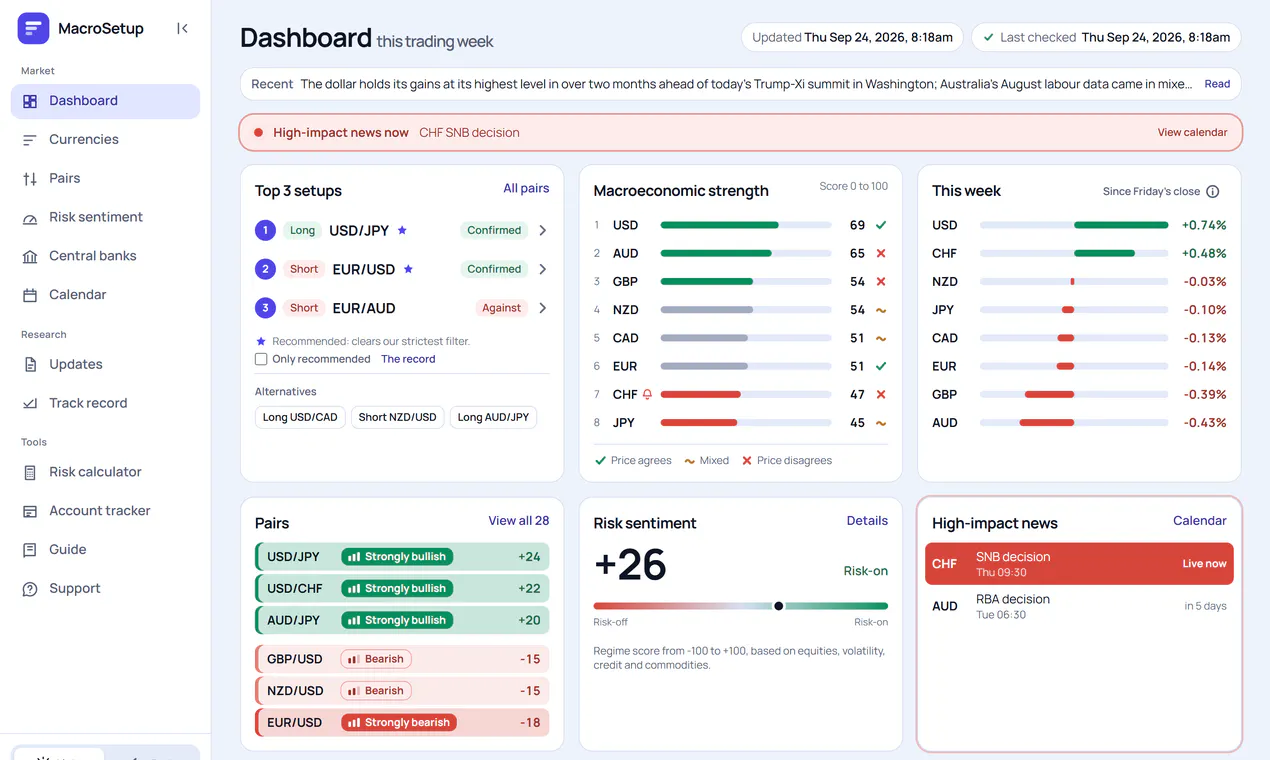Open the live SNB decision news row
This screenshot has height=760, width=1270.
1079,564
